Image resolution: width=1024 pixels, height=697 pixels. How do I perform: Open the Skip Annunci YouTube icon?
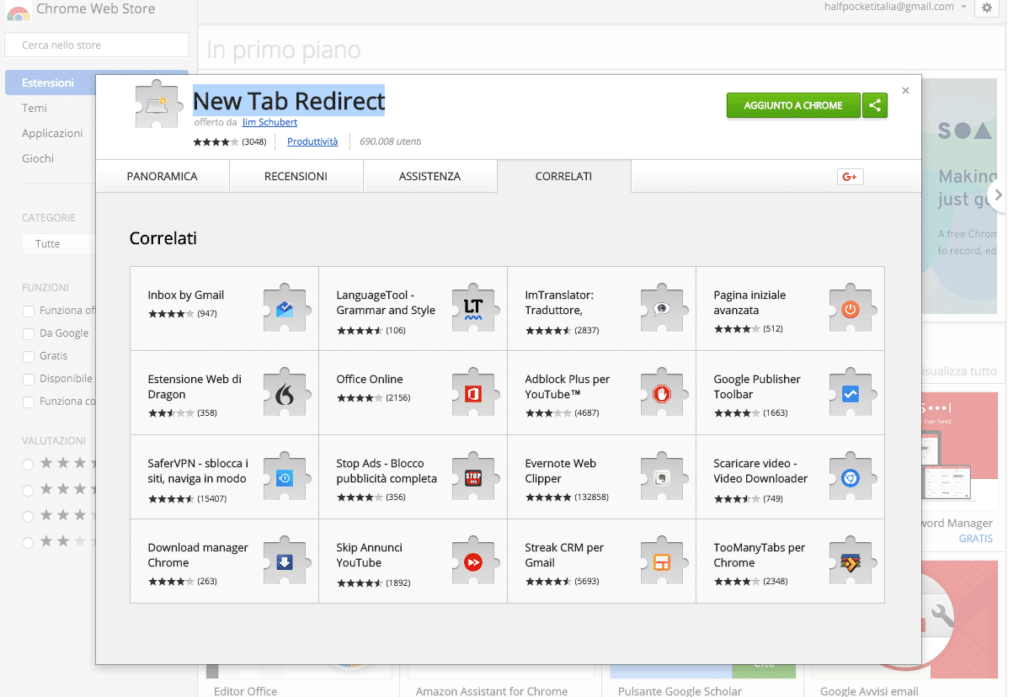pos(473,561)
